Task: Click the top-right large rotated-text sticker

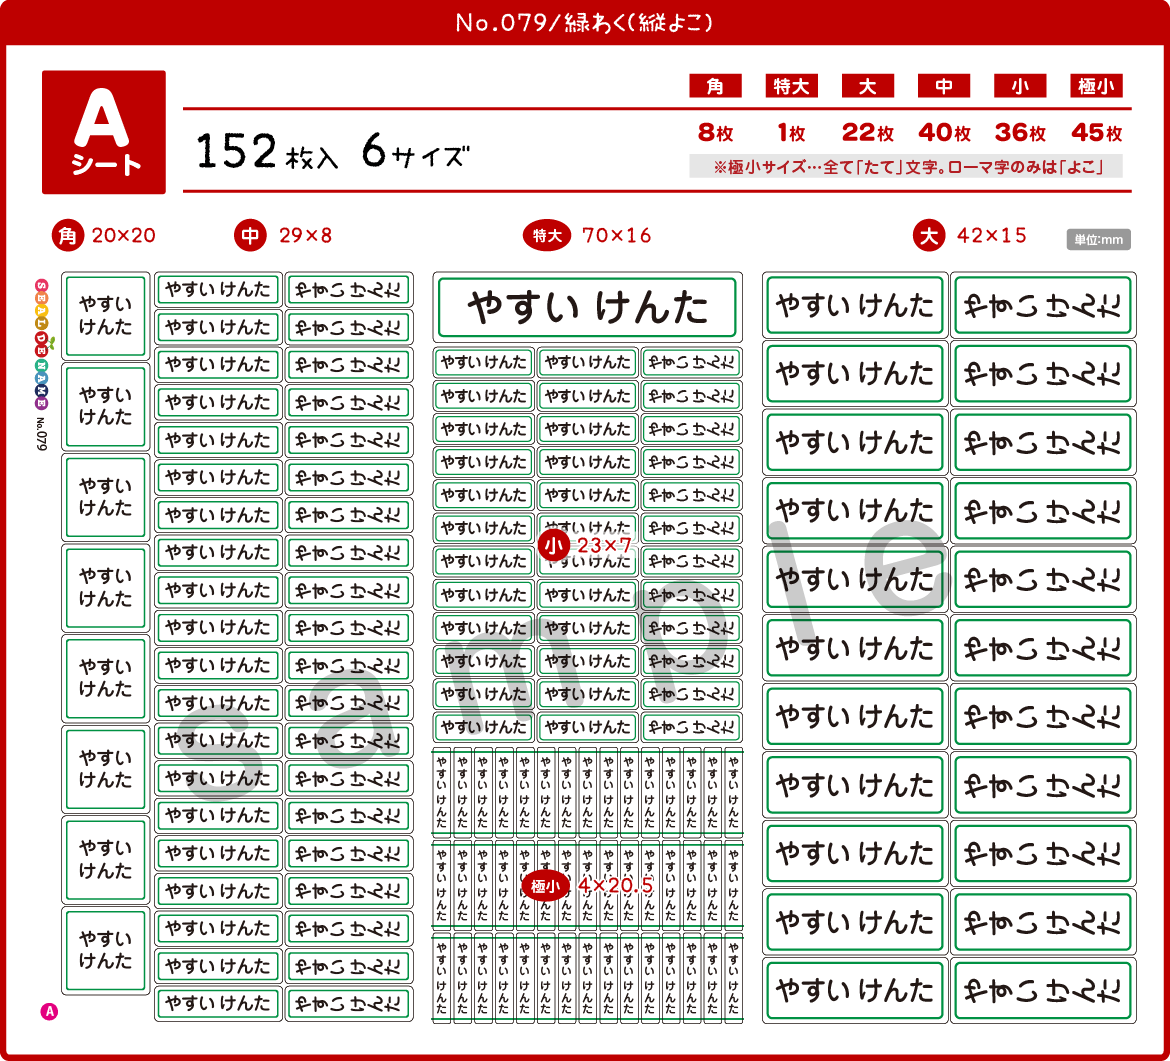Action: coord(1043,306)
